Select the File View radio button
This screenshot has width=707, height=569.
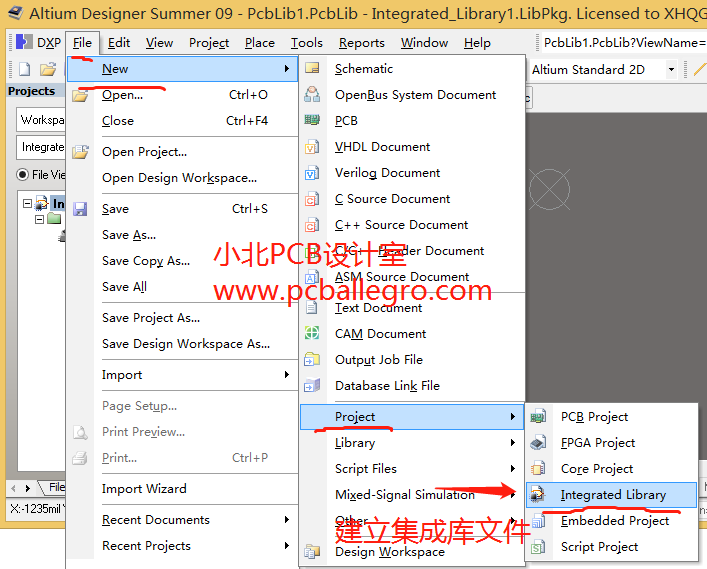[22, 174]
